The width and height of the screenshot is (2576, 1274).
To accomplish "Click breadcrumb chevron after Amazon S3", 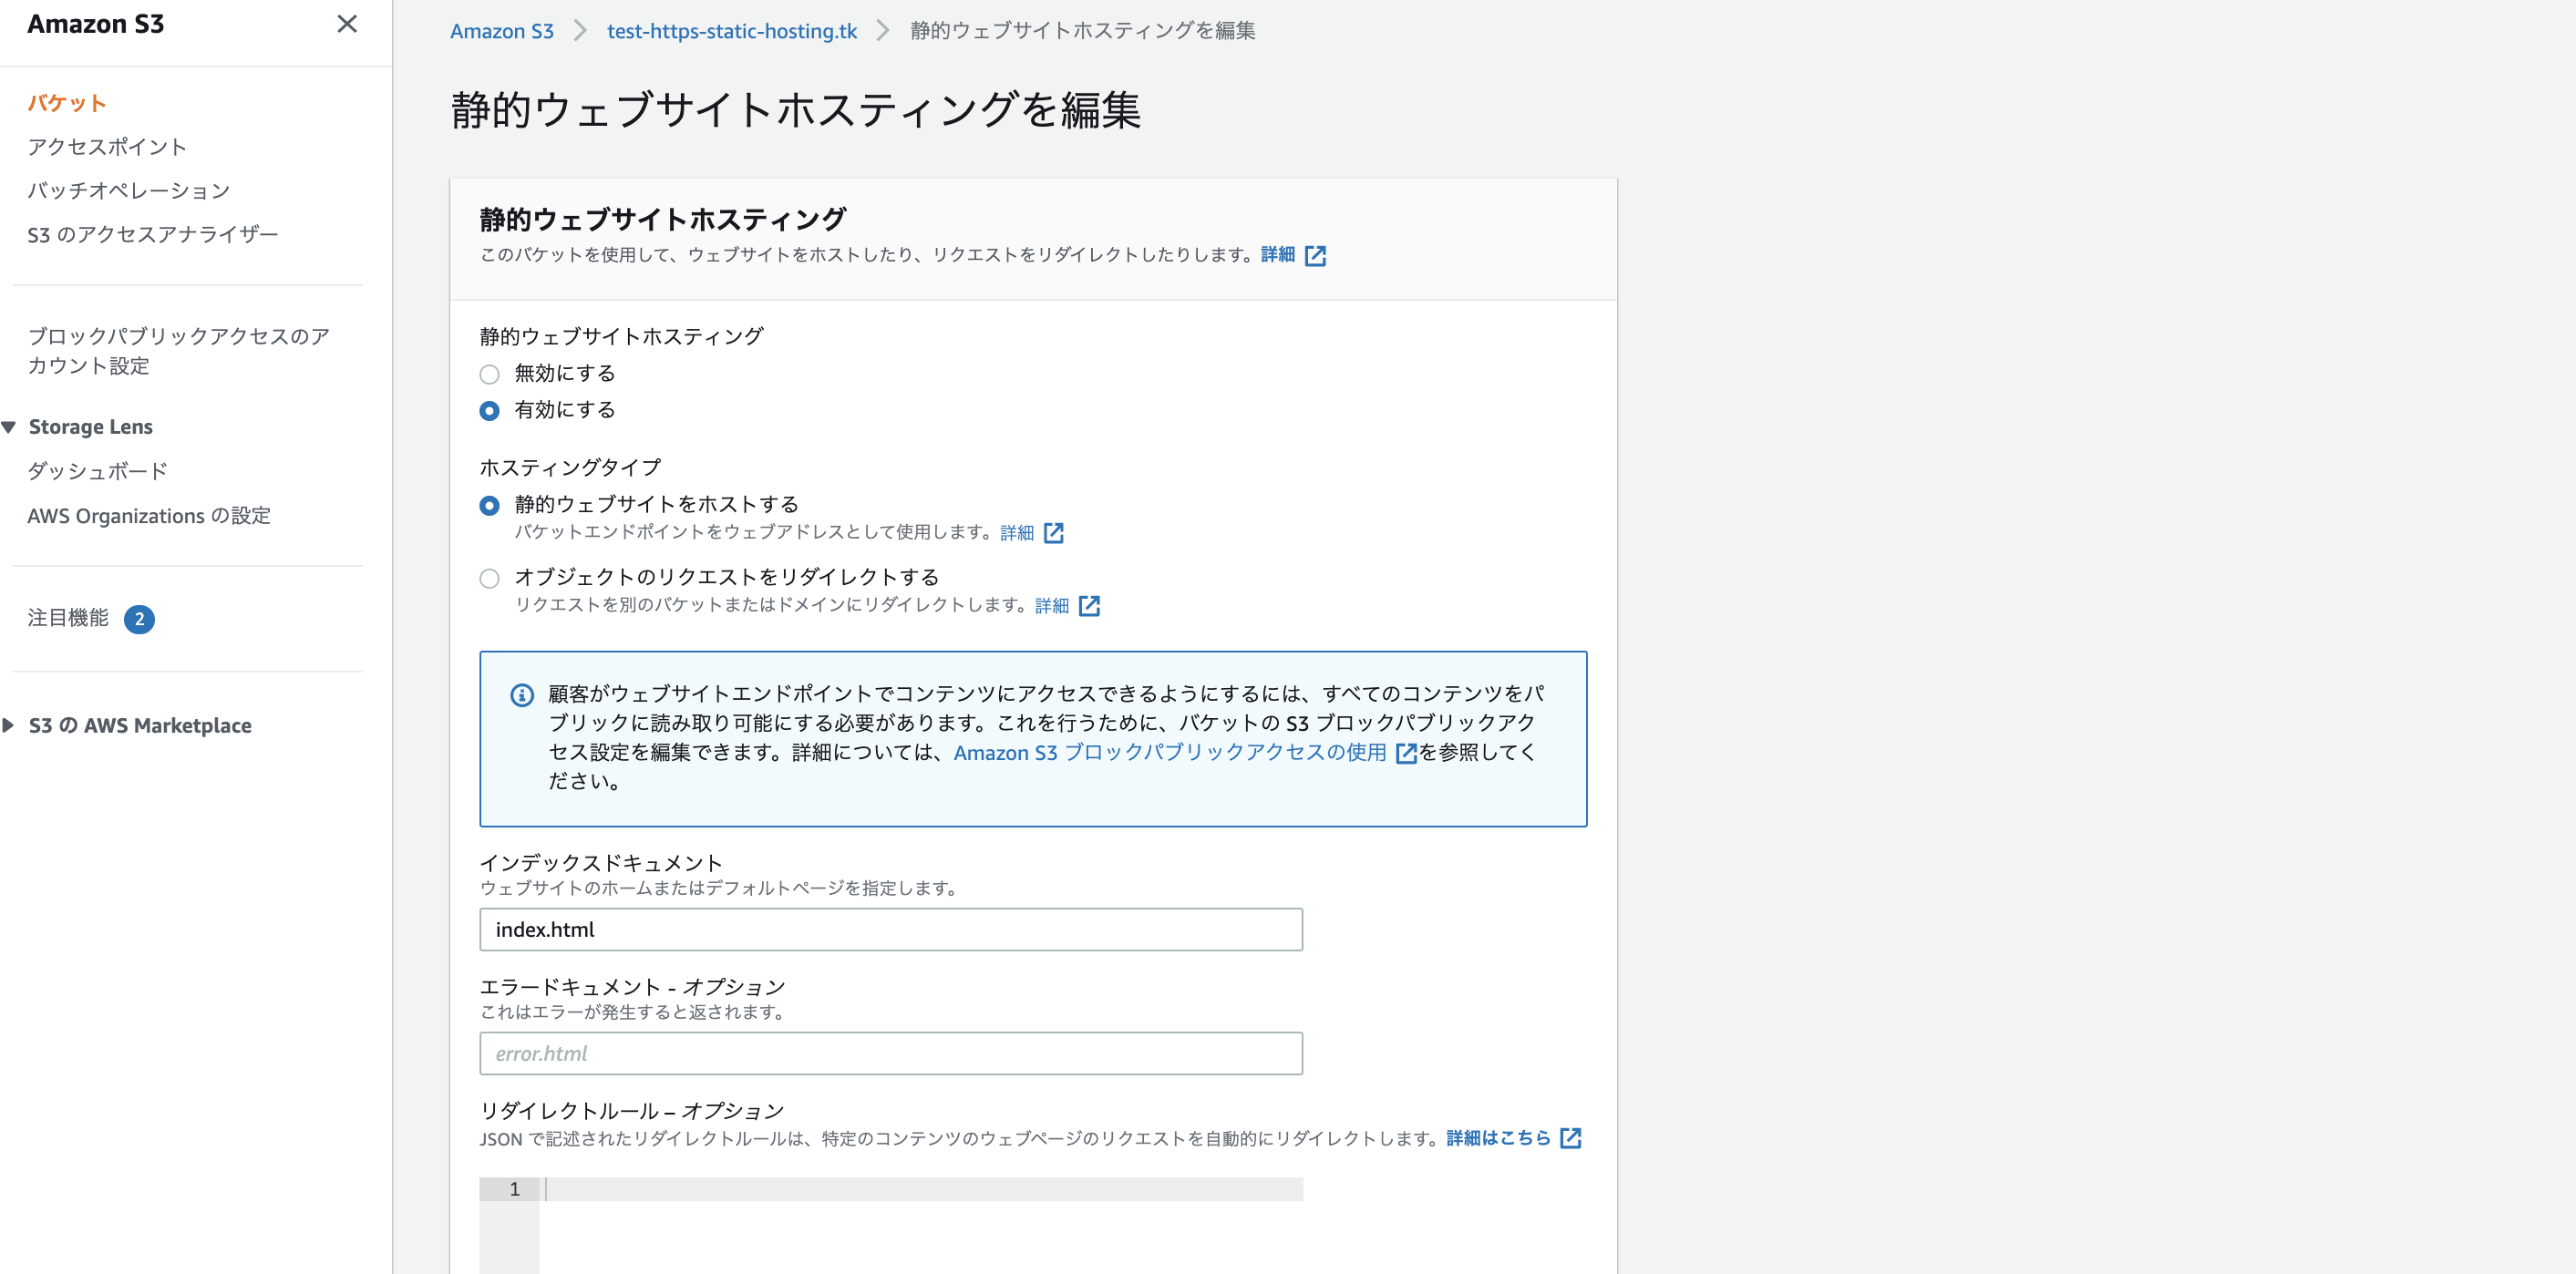I will (580, 31).
